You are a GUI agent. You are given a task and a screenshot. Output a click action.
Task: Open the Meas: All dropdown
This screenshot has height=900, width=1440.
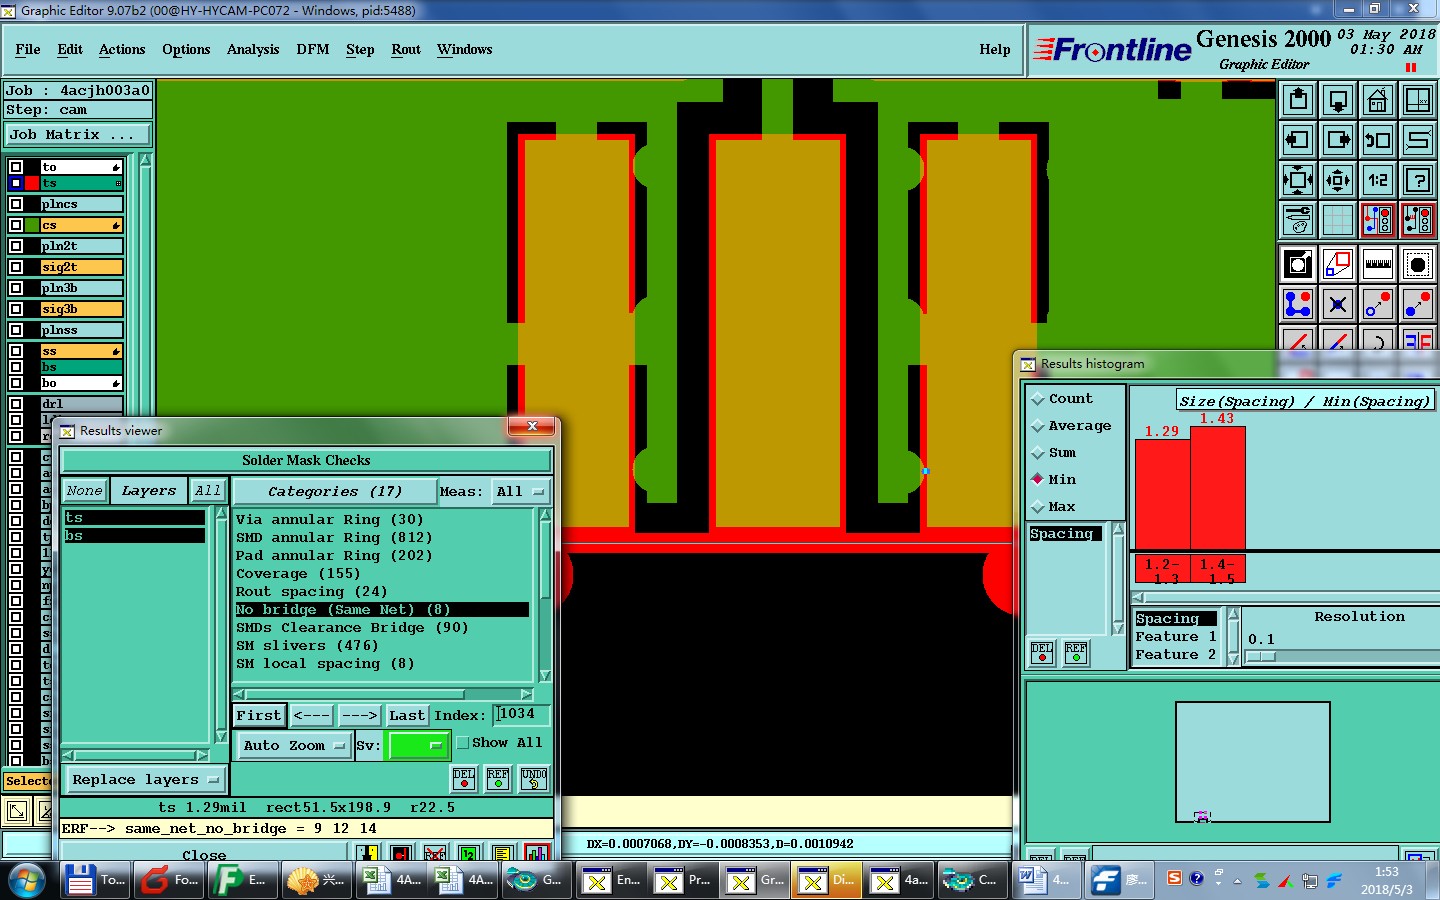click(521, 491)
